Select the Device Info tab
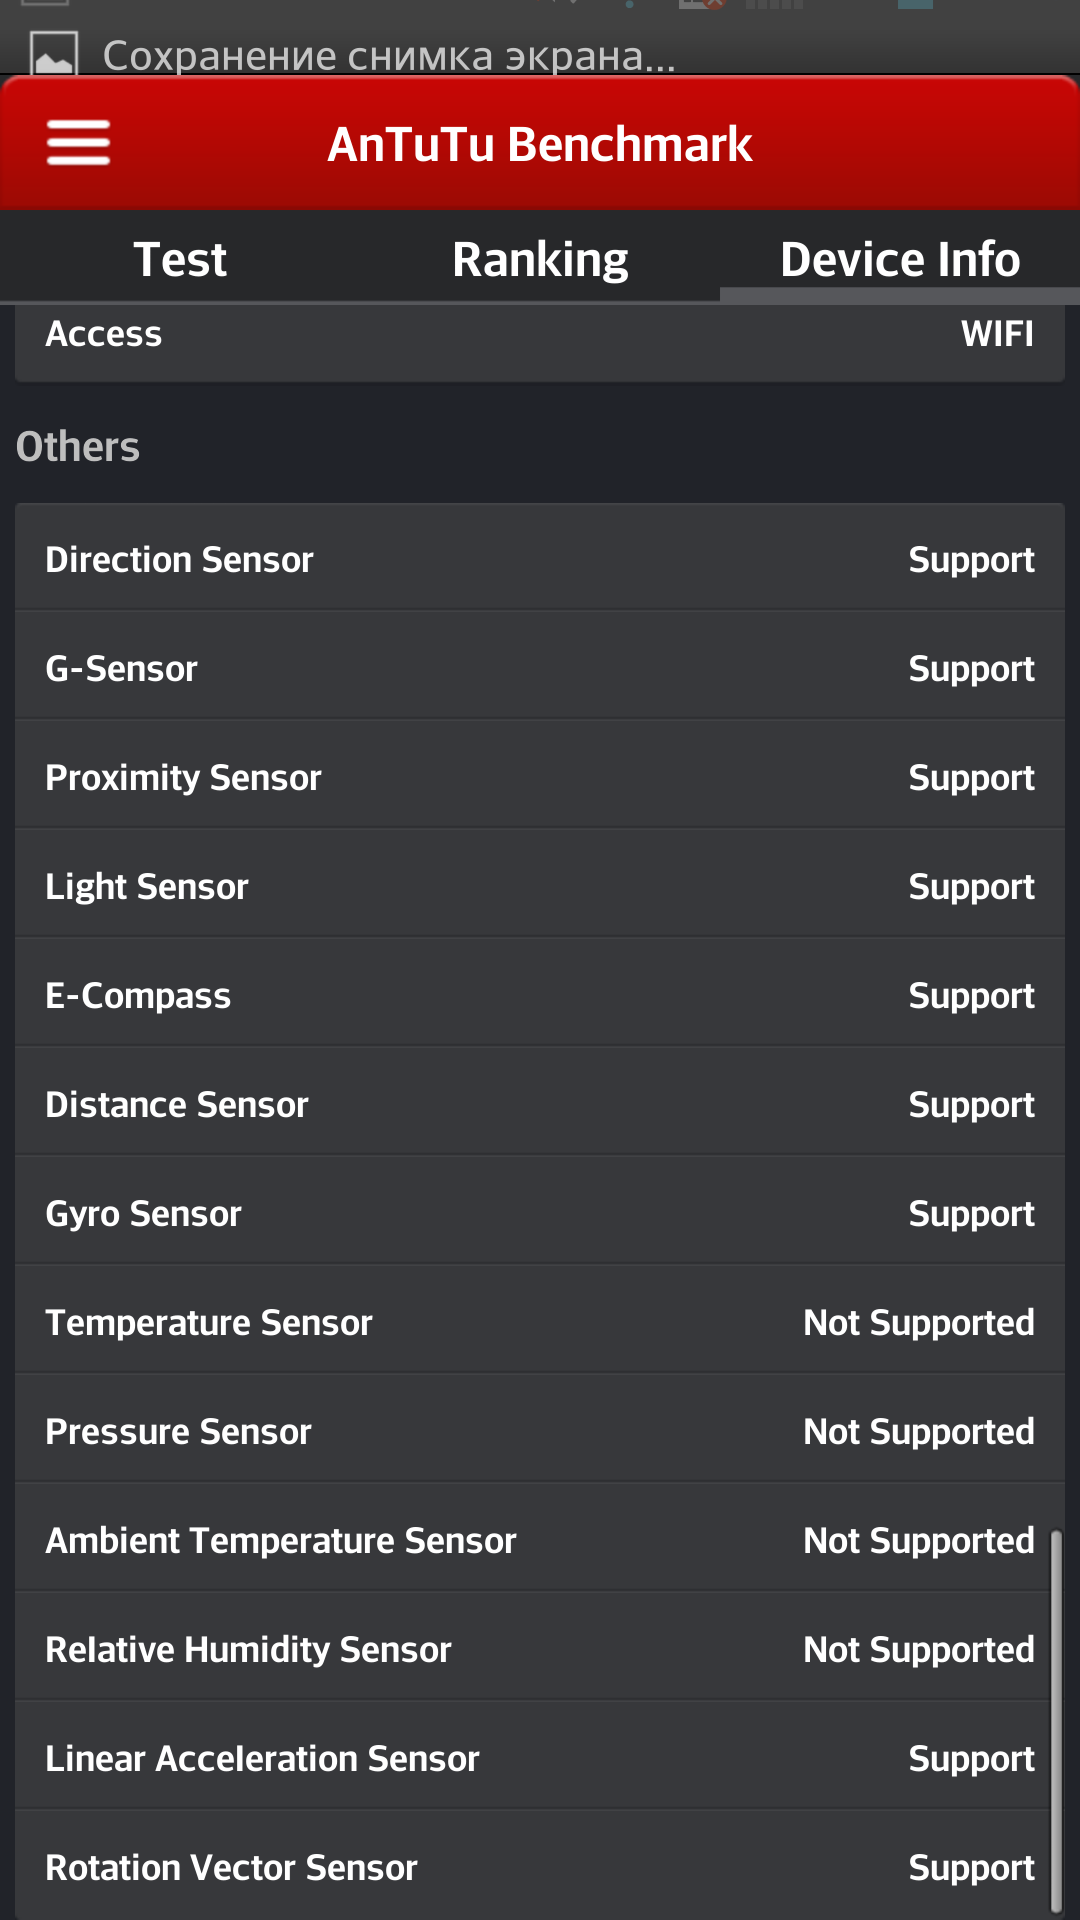 coord(900,259)
